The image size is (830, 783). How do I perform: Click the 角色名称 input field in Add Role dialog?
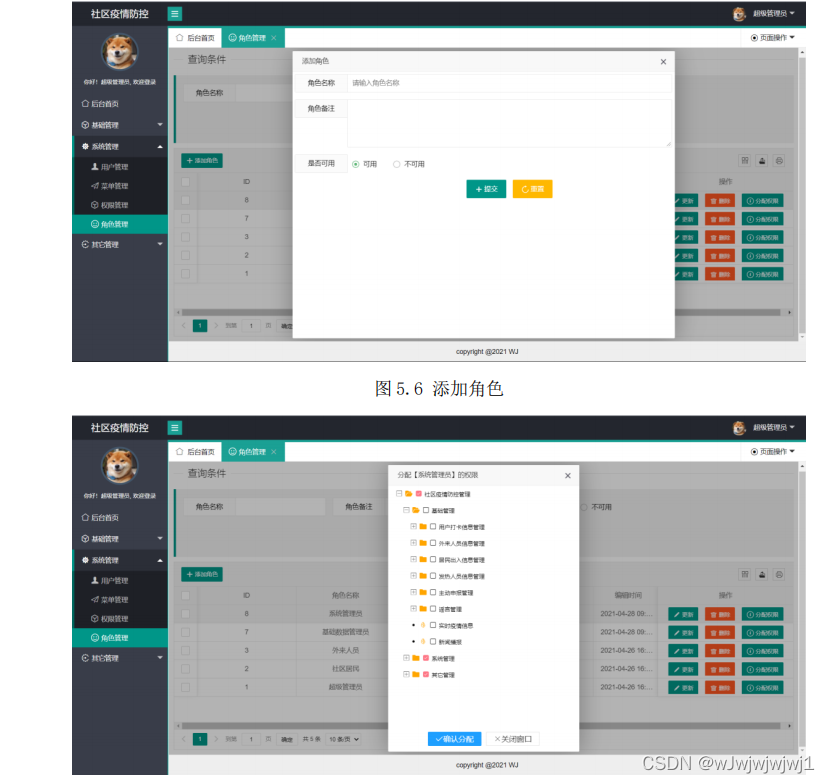pyautogui.click(x=480, y=84)
